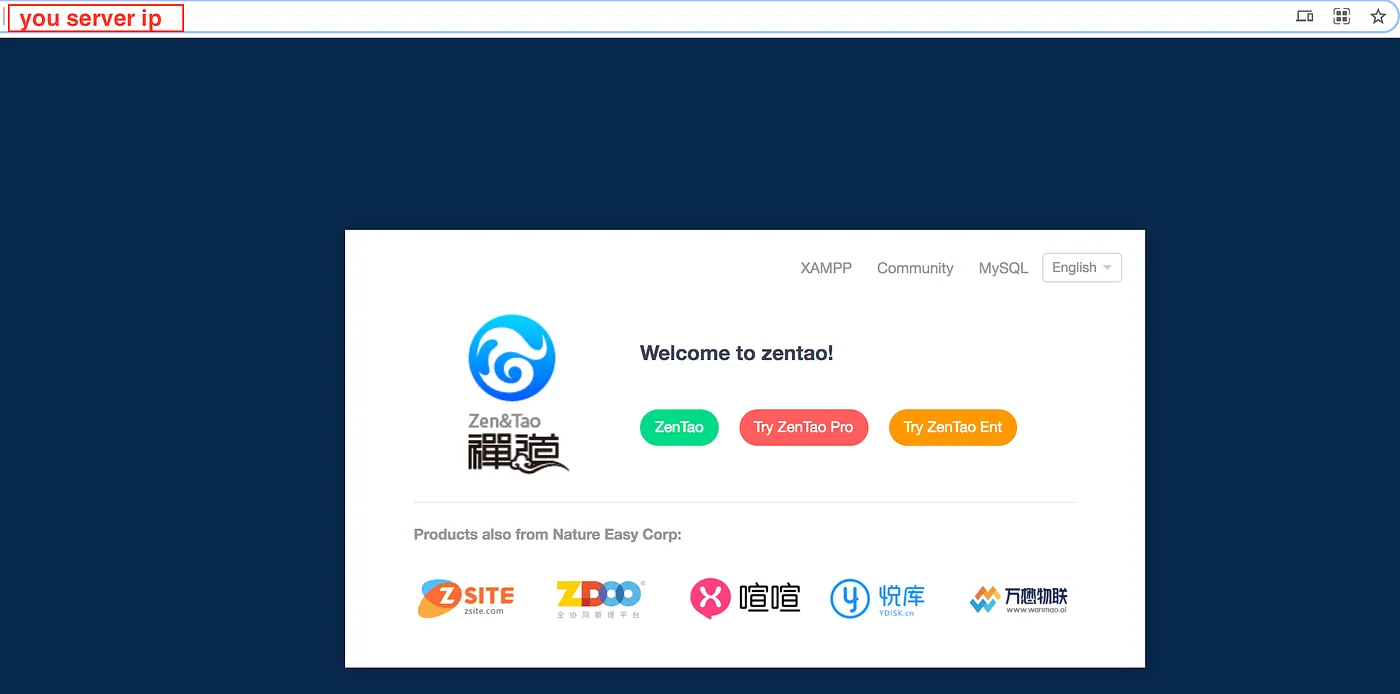The height and width of the screenshot is (694, 1400).
Task: Launch ZenTao with the green button
Action: click(679, 427)
